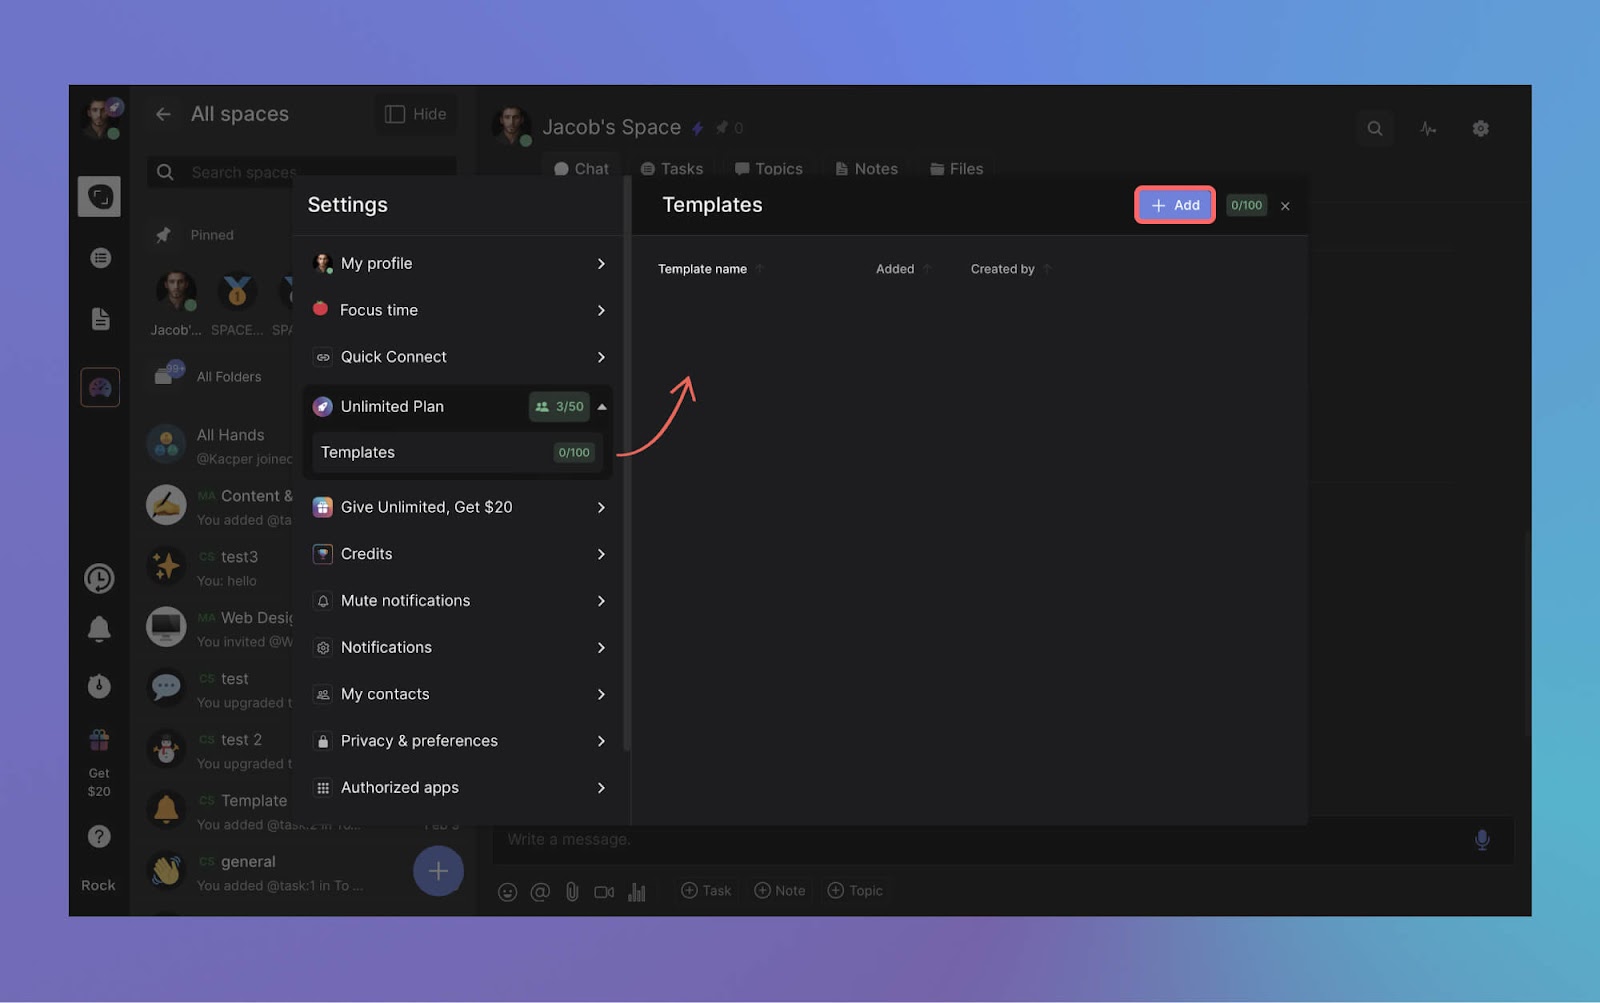Open space settings gear icon
The image size is (1600, 1003).
(1481, 128)
